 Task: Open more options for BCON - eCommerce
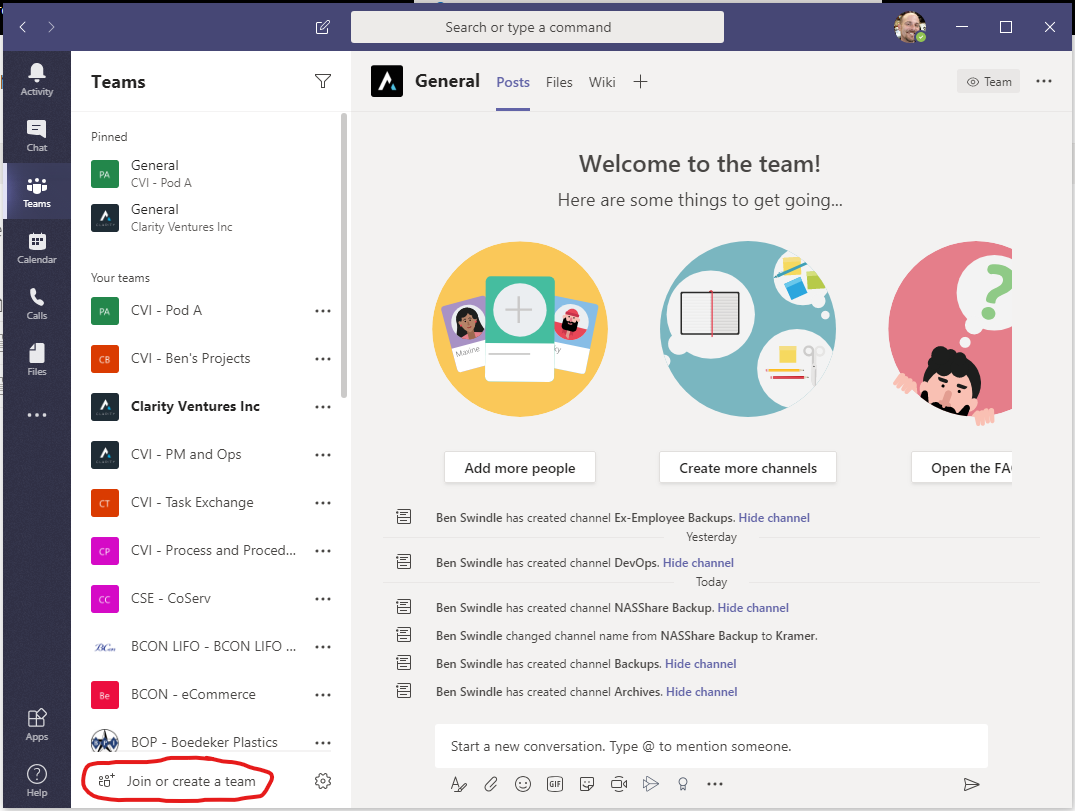click(x=323, y=694)
